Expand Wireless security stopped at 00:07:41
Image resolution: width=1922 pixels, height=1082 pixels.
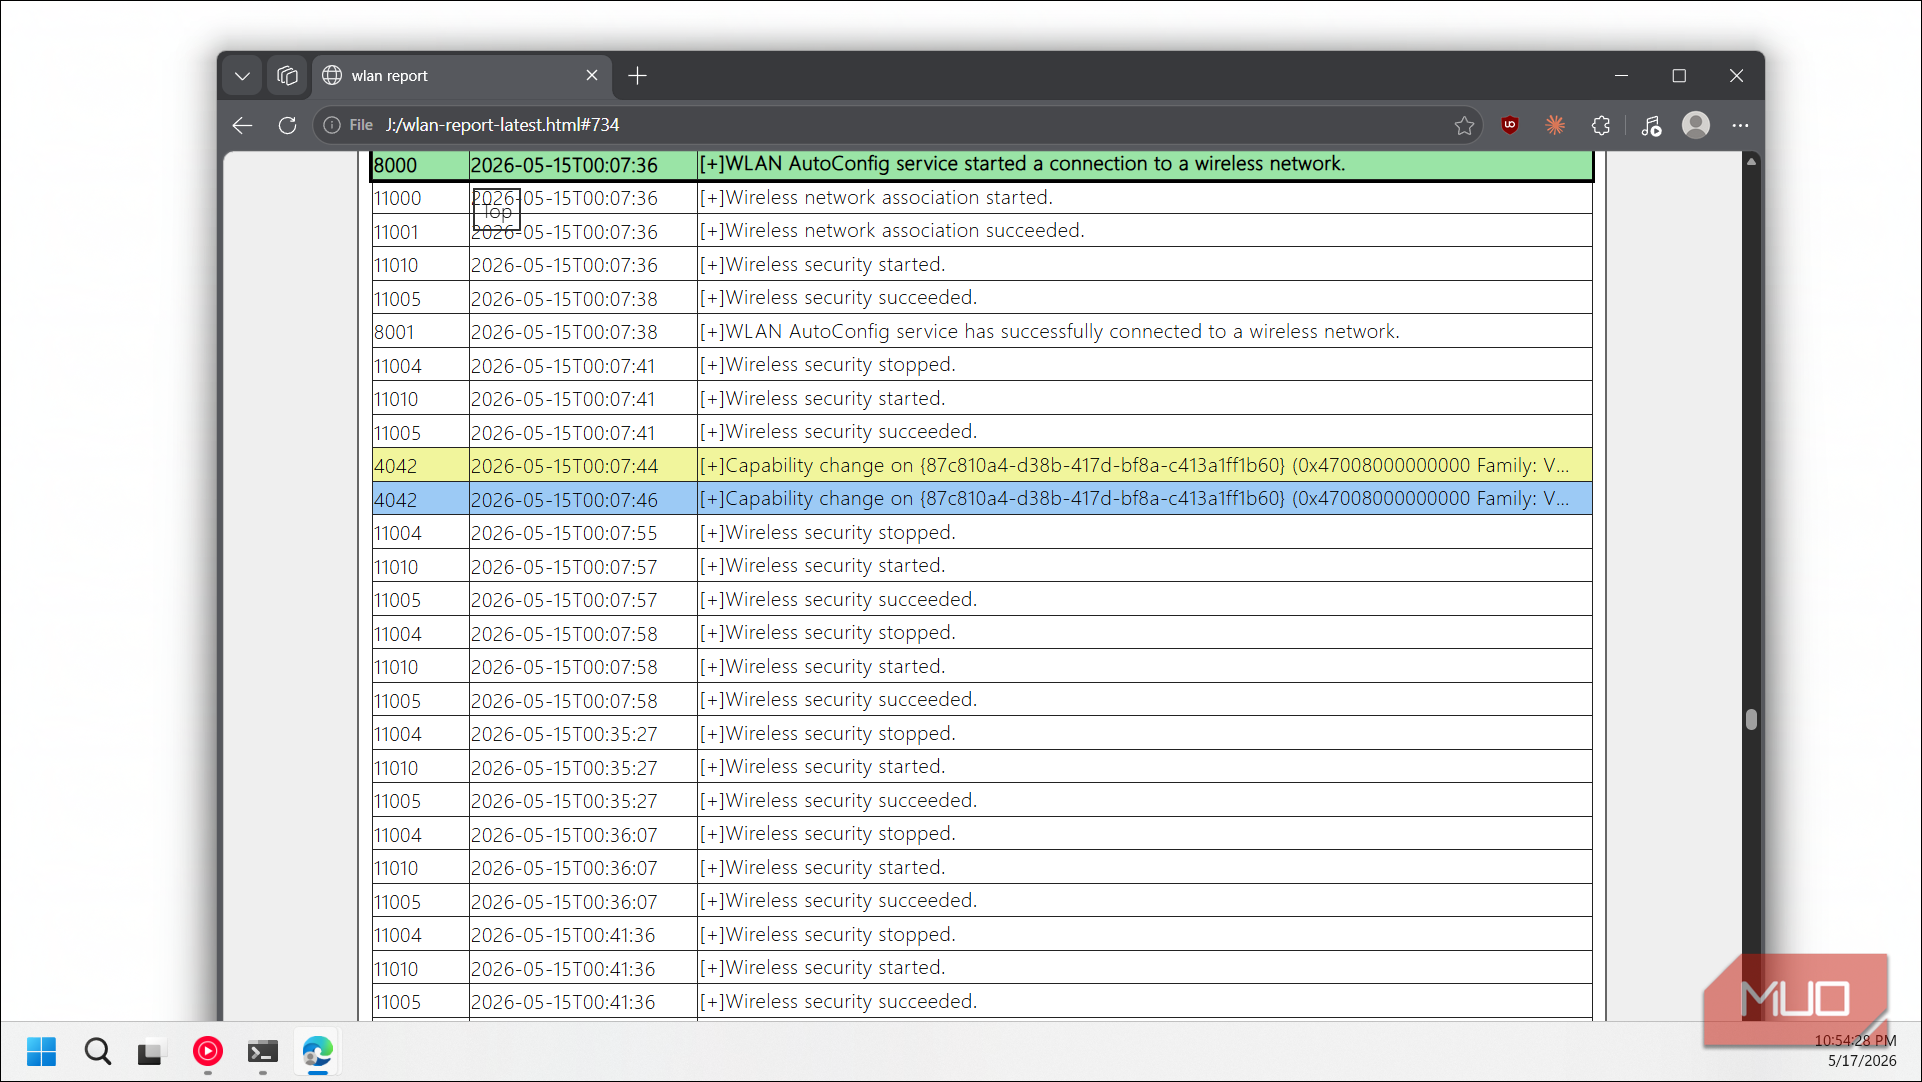click(711, 365)
